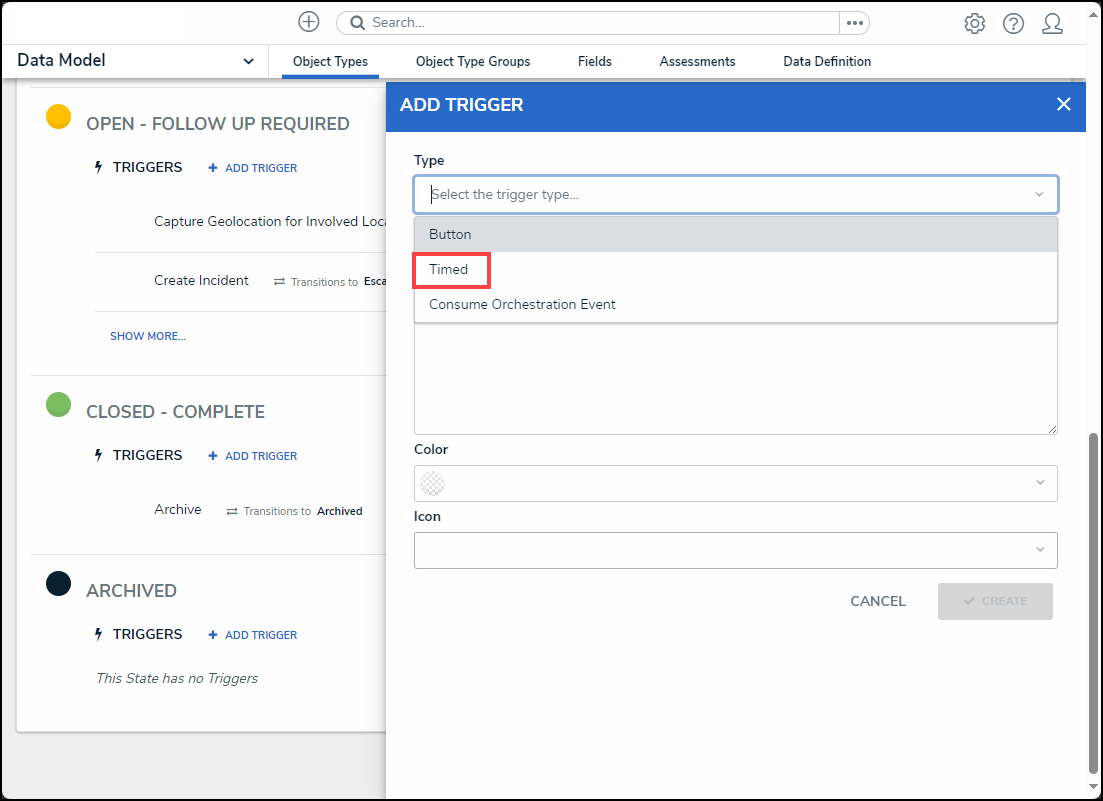Image resolution: width=1103 pixels, height=801 pixels.
Task: Close the Add Trigger panel
Action: tap(1063, 104)
